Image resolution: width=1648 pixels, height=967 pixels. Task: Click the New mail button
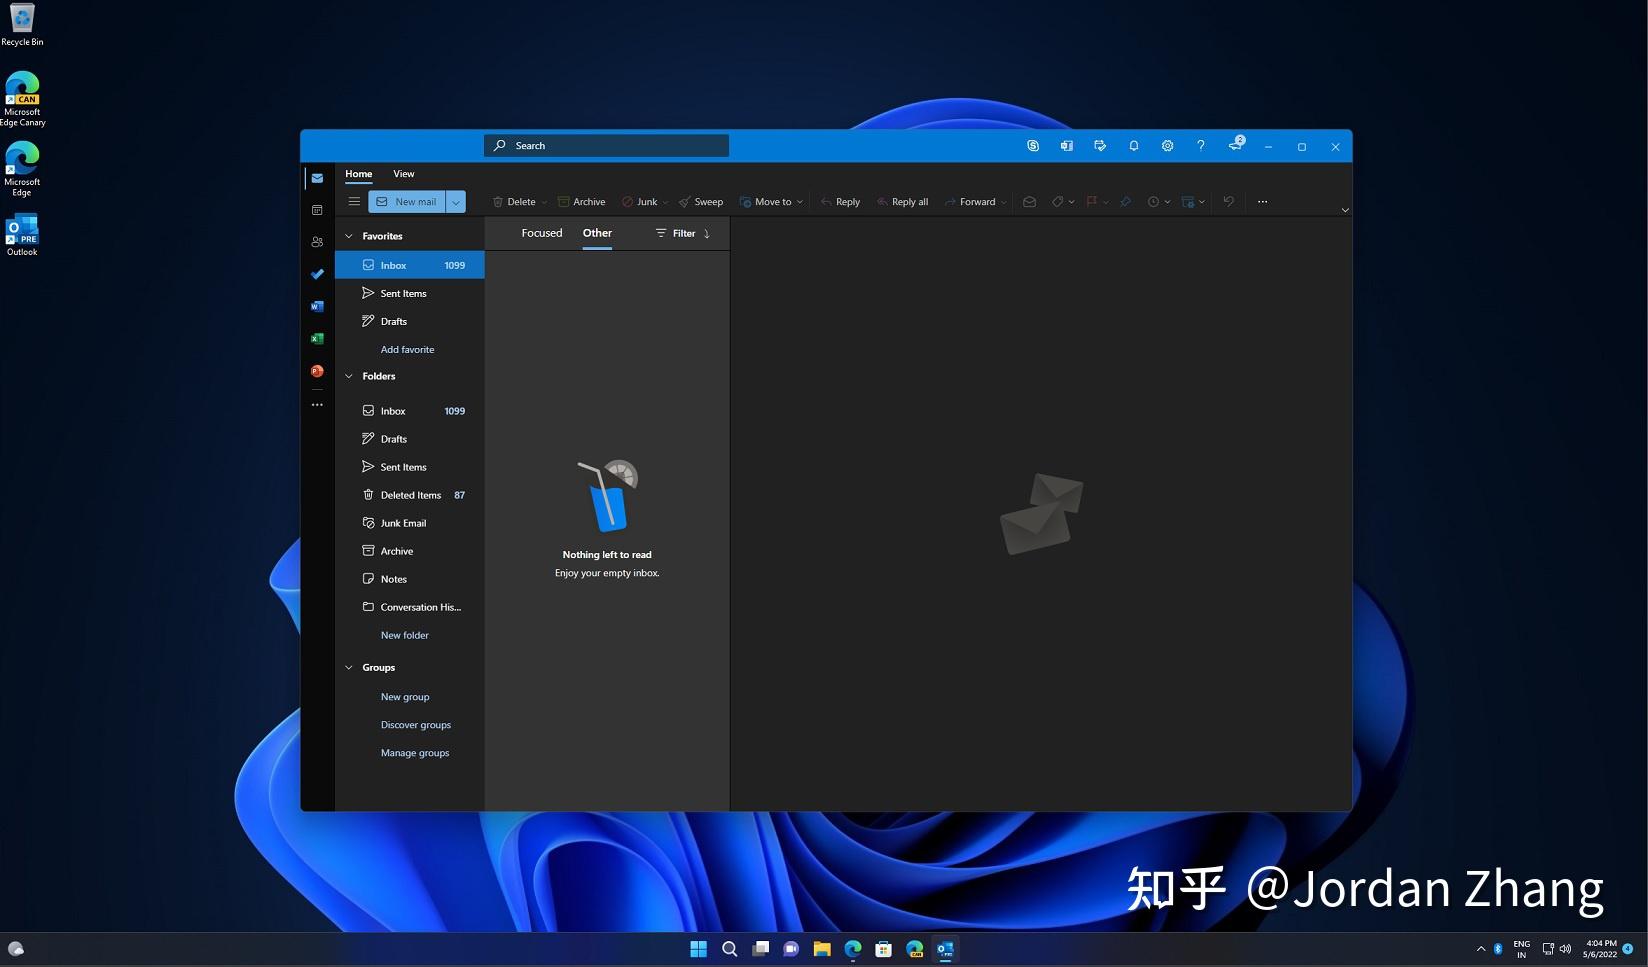[x=407, y=202]
